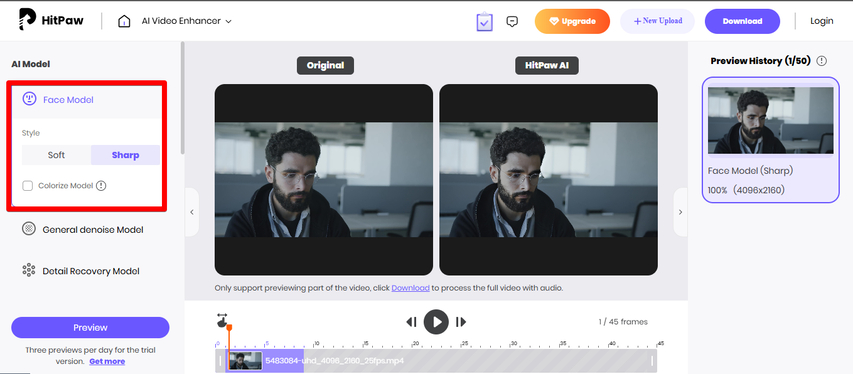This screenshot has width=853, height=374.
Task: Step forward one frame
Action: (461, 322)
